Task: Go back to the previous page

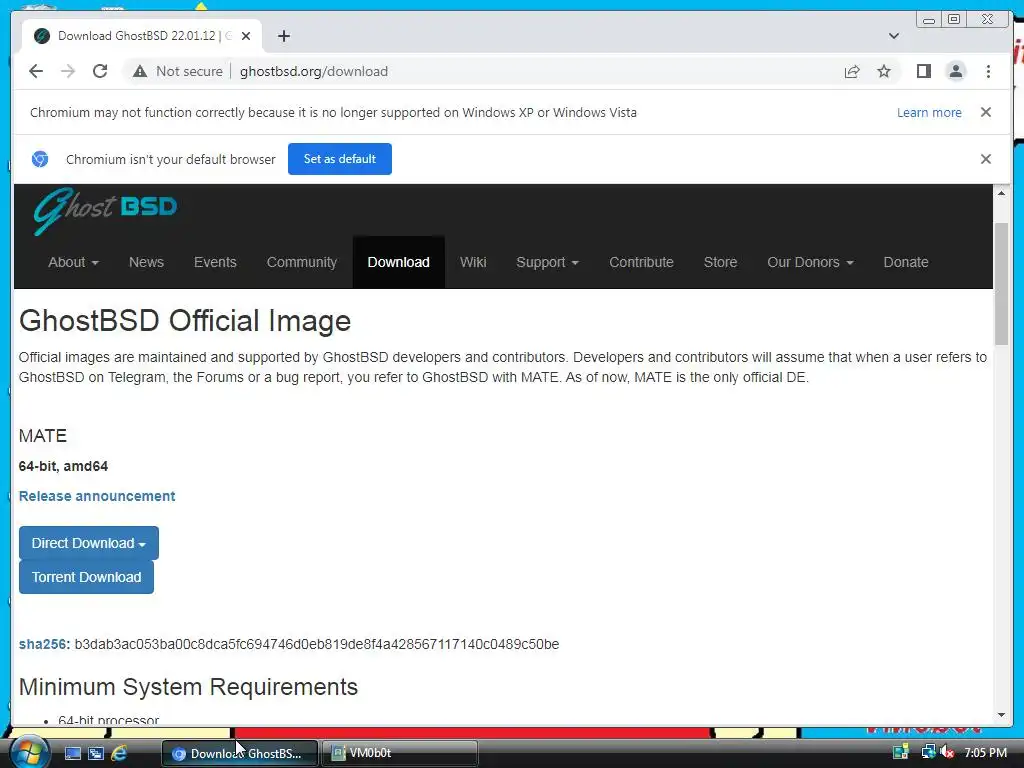Action: [x=36, y=71]
